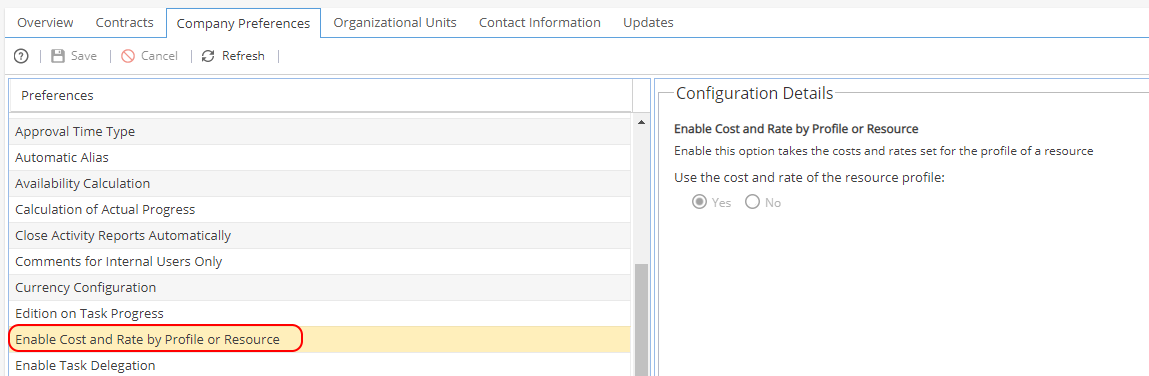Screen dimensions: 1149x376
Task: Open the Contracts tab
Action: (x=125, y=23)
